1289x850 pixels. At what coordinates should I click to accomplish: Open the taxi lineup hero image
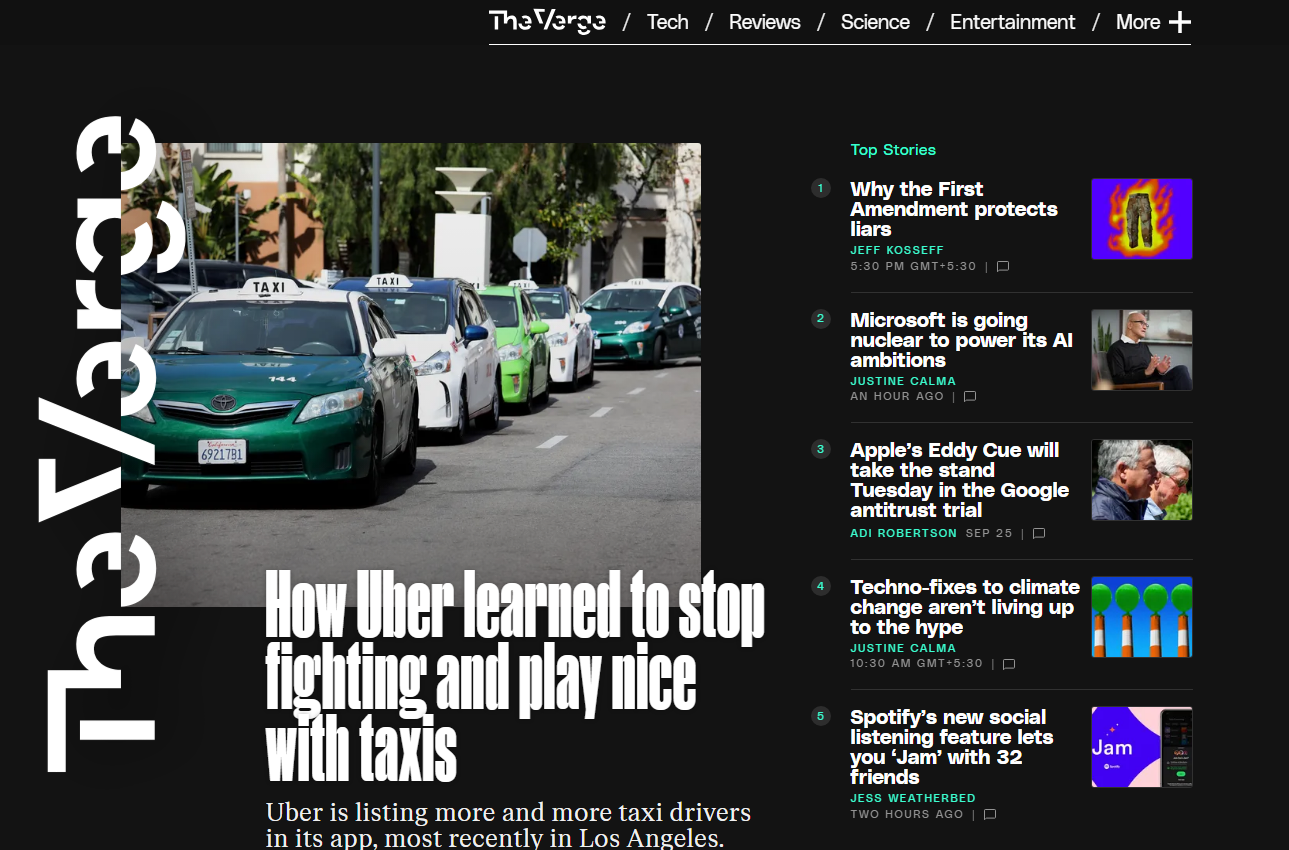click(411, 374)
